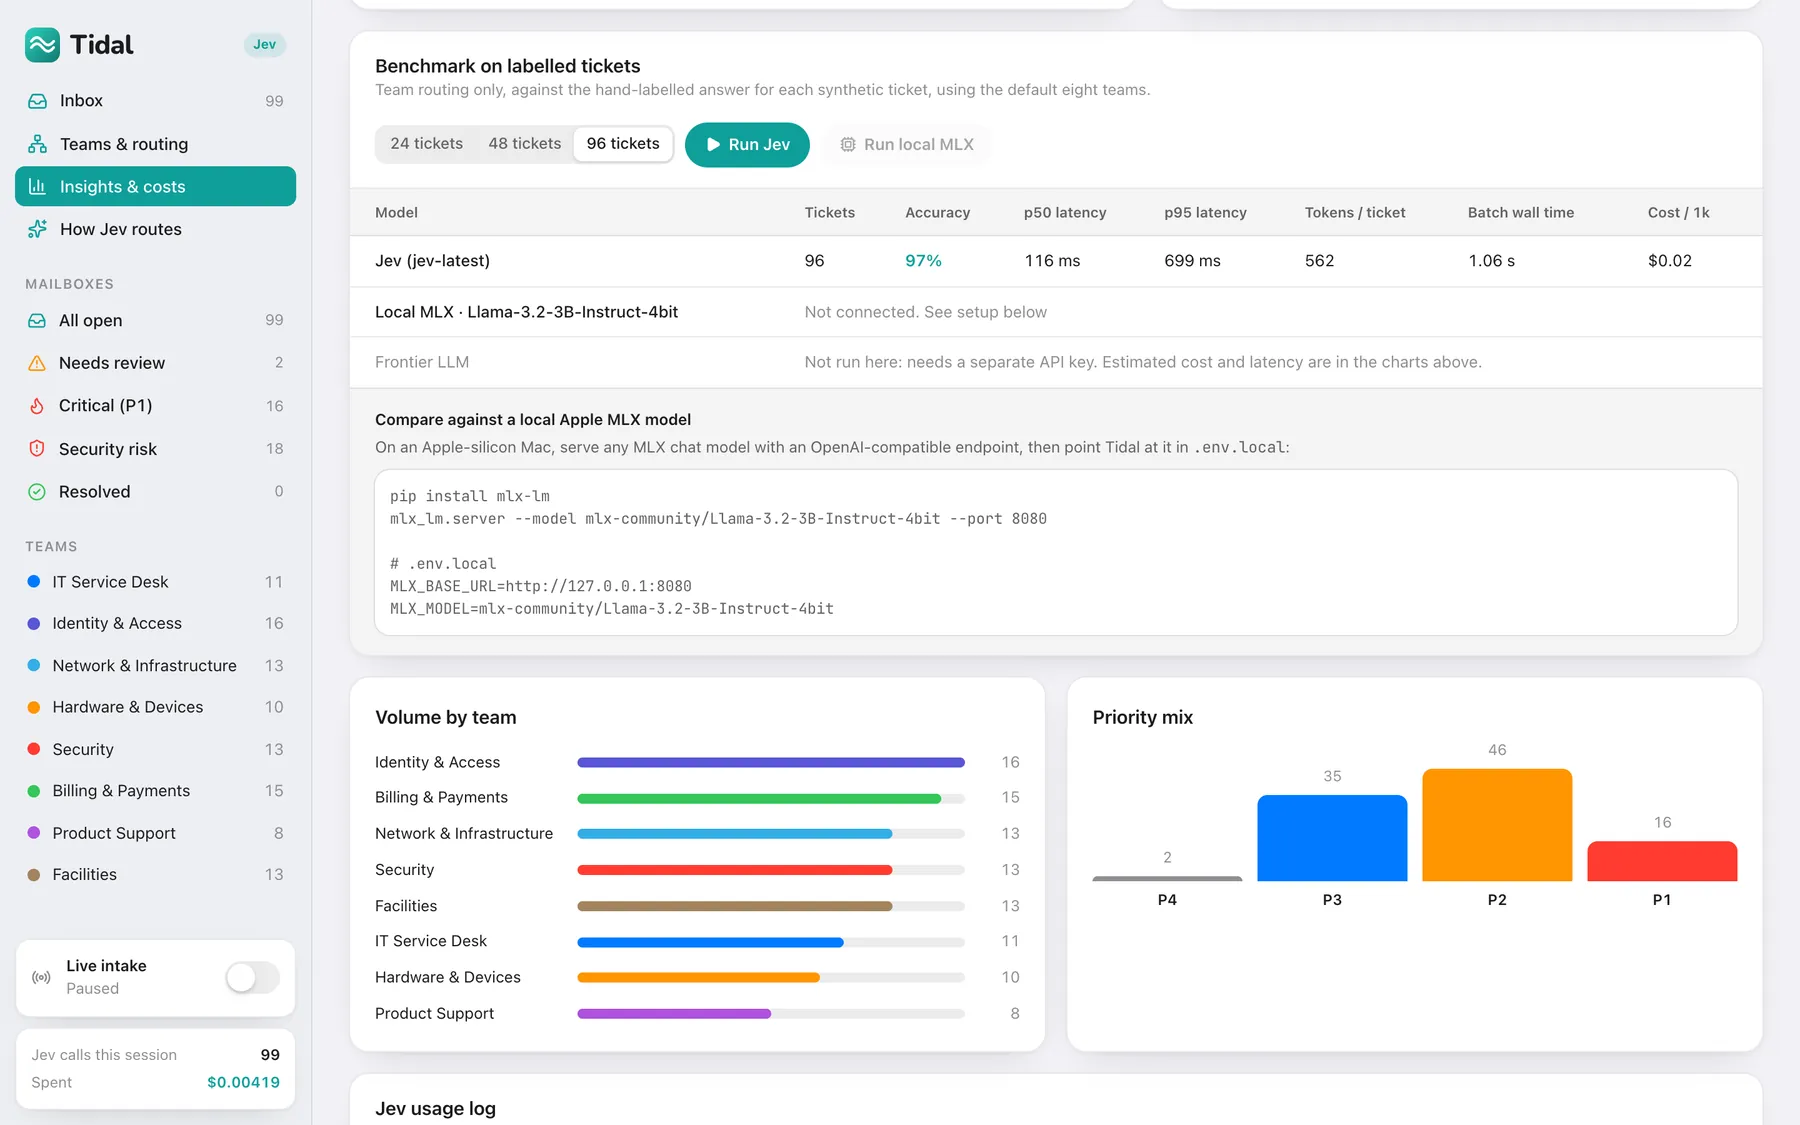Screen dimensions: 1800x1125
Task: Click the chip icon in Run local MLX
Action: click(847, 144)
